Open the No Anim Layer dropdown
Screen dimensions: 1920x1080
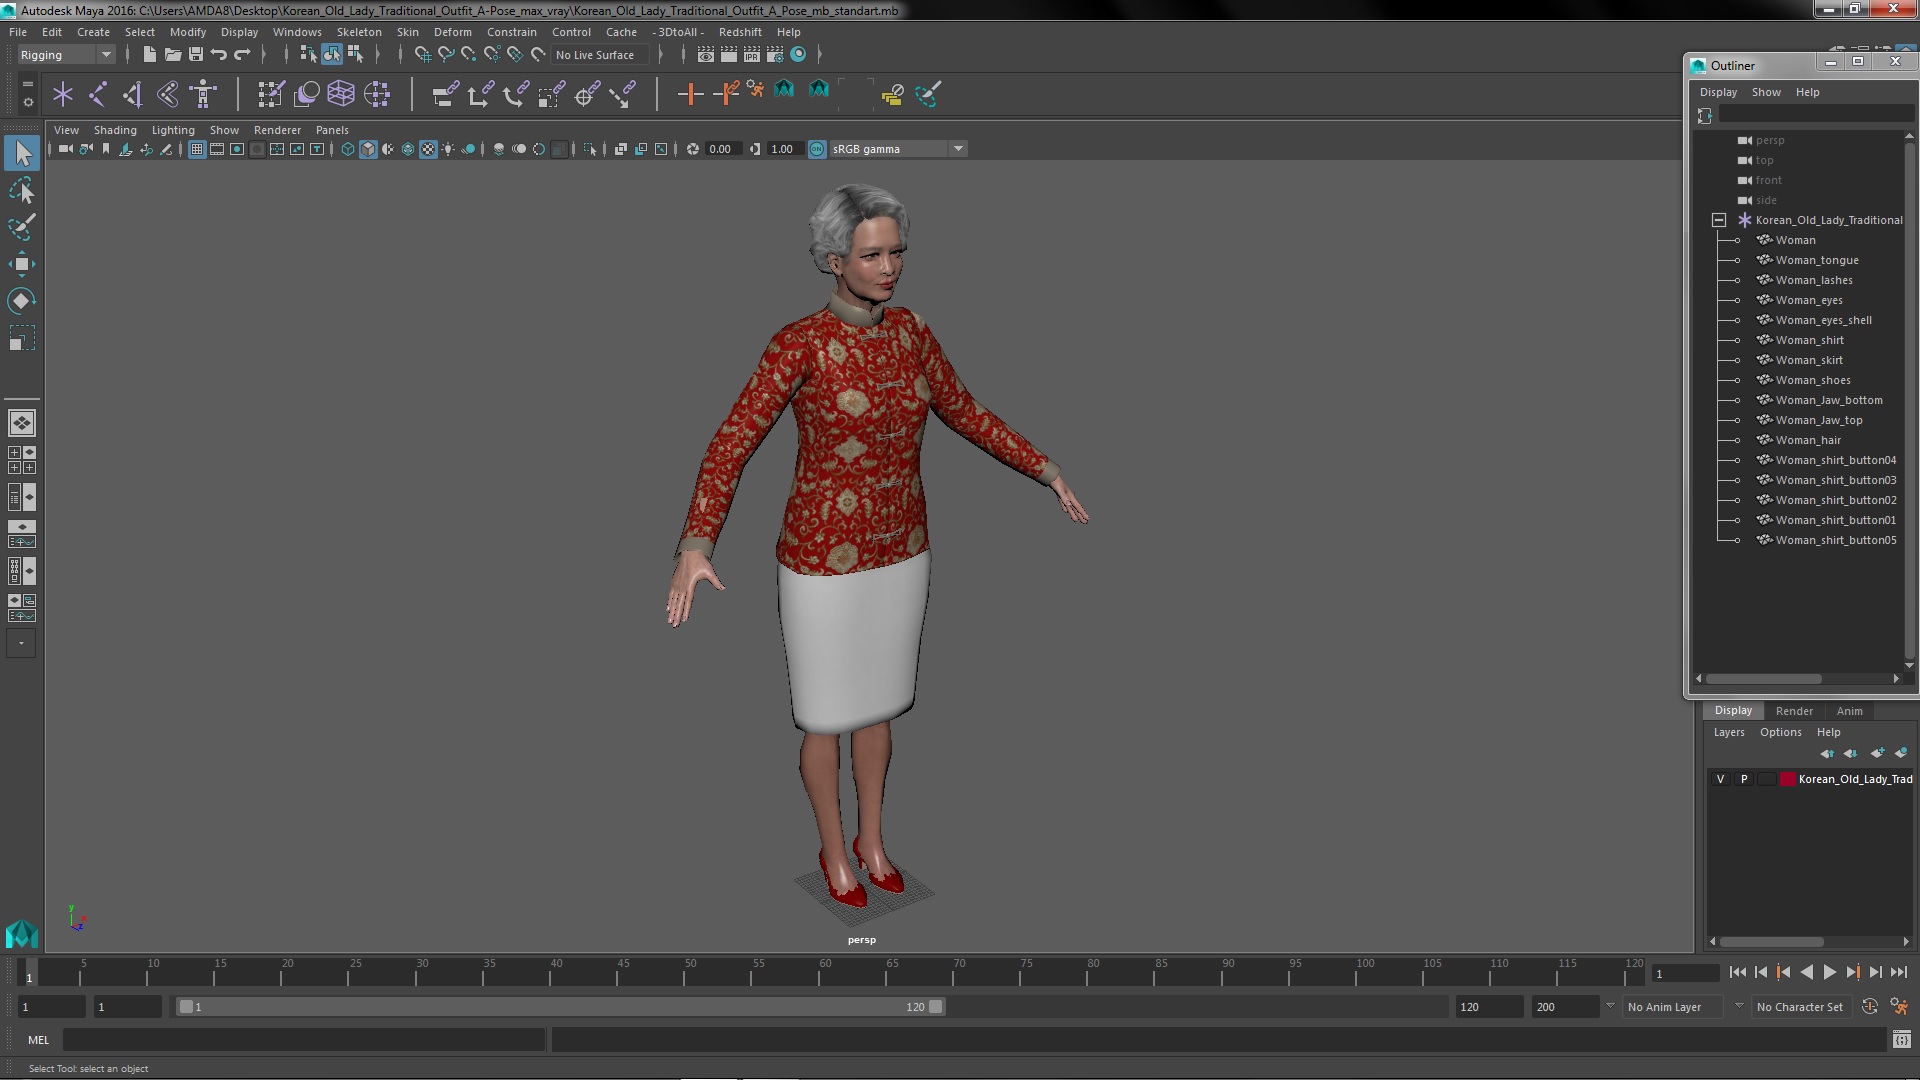1675,1007
